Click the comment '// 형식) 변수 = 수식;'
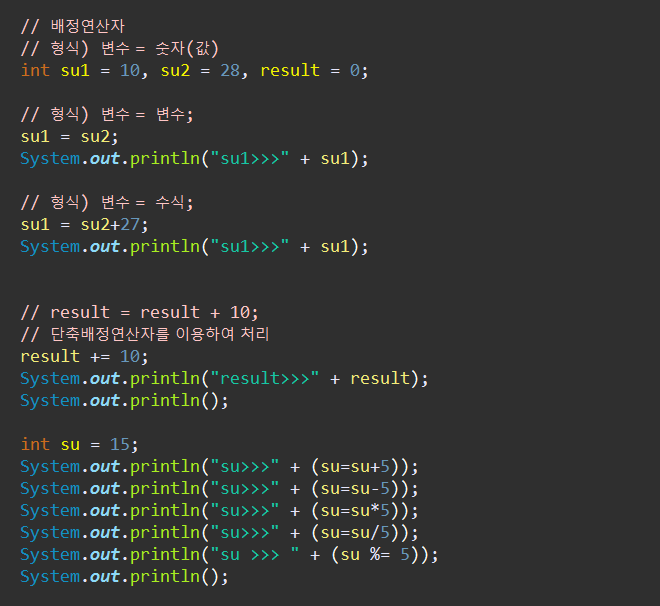 pyautogui.click(x=107, y=202)
